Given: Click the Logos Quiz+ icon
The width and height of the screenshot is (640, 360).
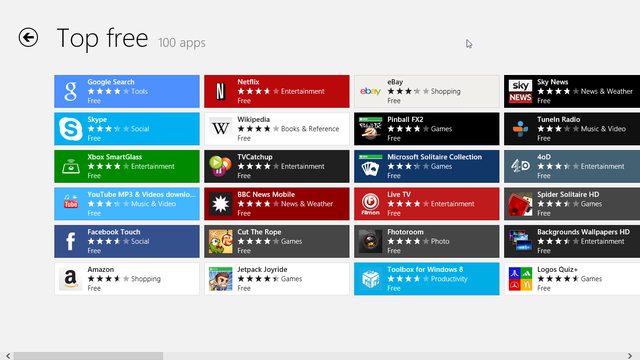Looking at the screenshot, I should pyautogui.click(x=520, y=279).
